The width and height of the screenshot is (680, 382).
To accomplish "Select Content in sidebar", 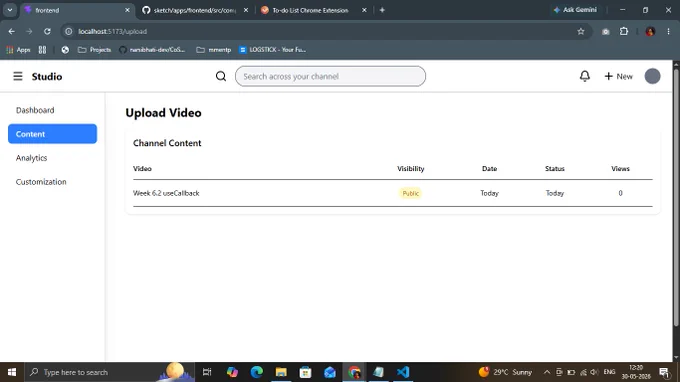I will (x=52, y=134).
